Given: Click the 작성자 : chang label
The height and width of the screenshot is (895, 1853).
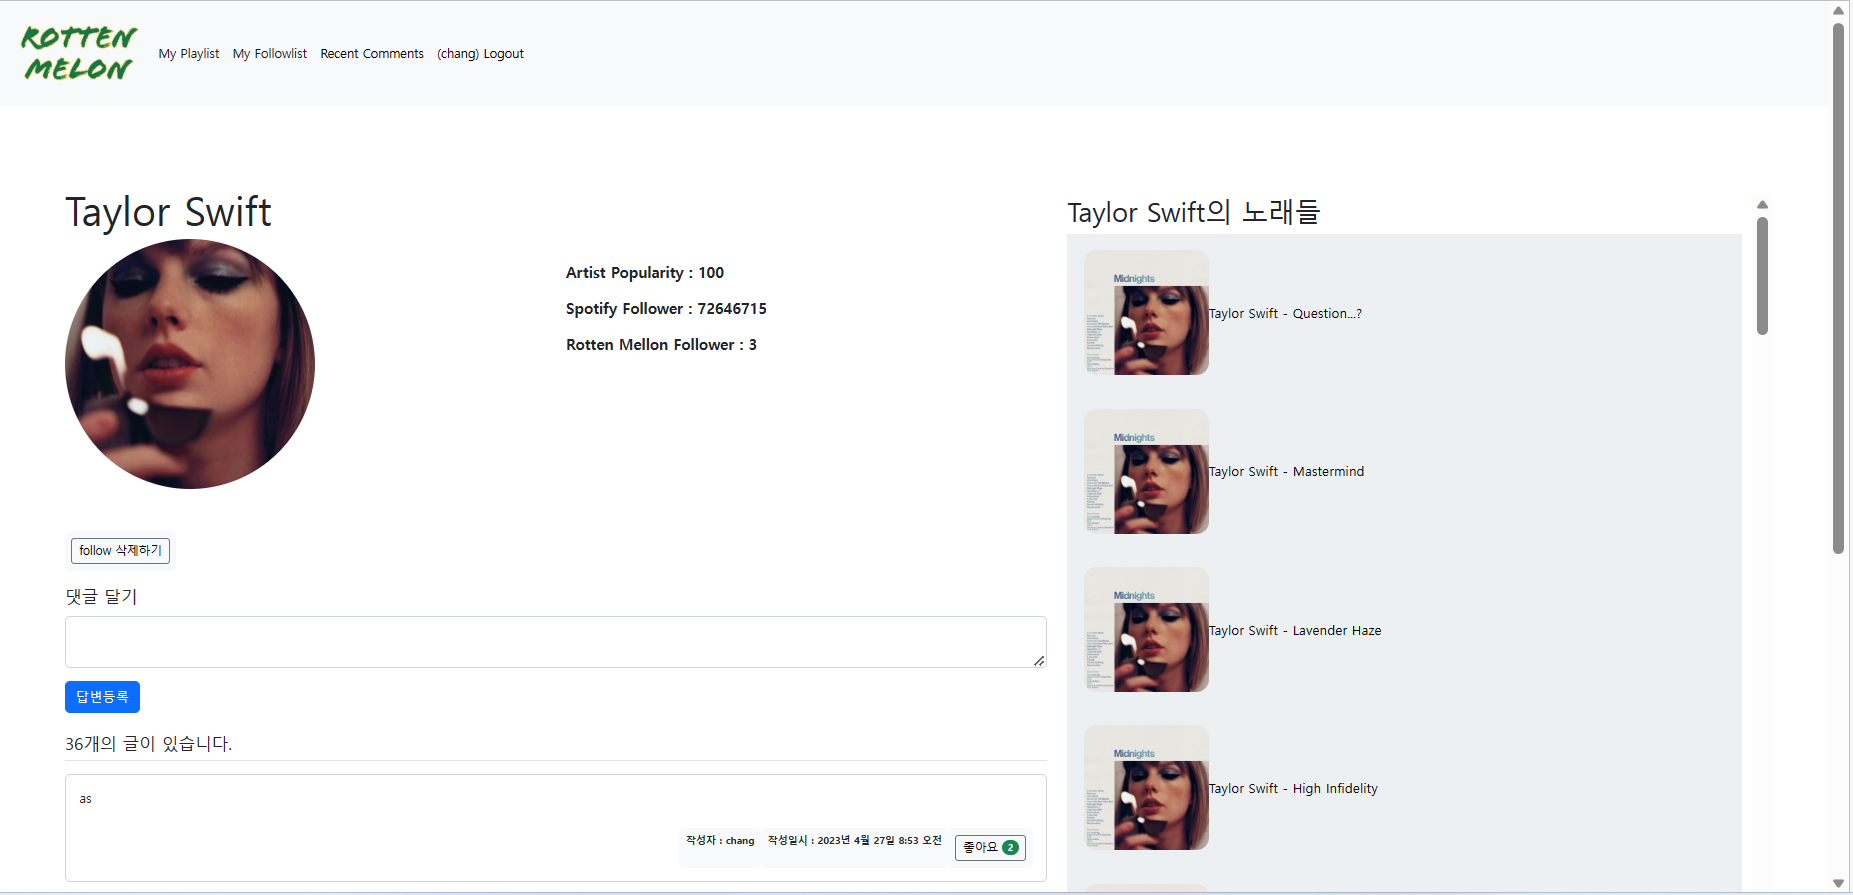Looking at the screenshot, I should click(x=720, y=841).
